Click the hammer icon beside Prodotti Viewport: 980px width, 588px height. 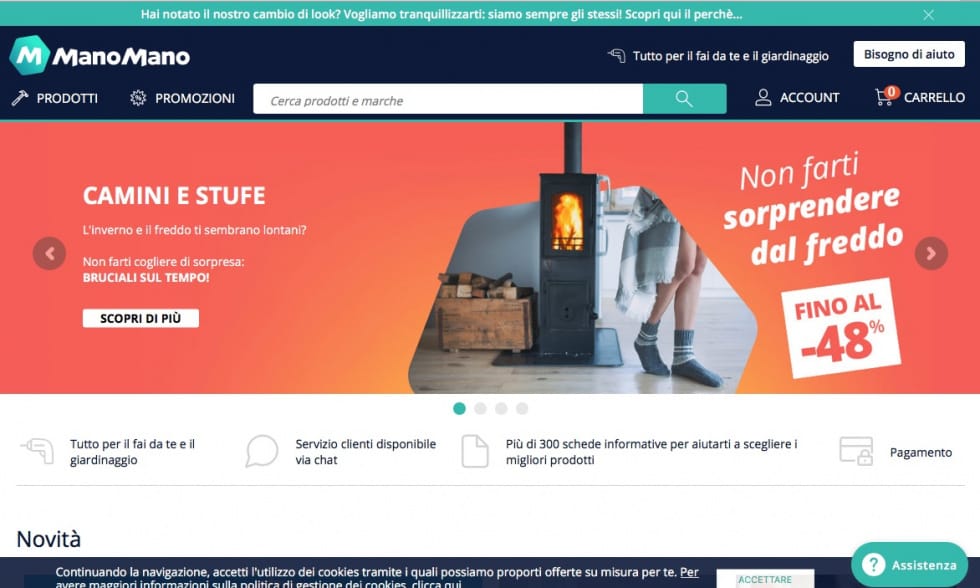[x=19, y=98]
